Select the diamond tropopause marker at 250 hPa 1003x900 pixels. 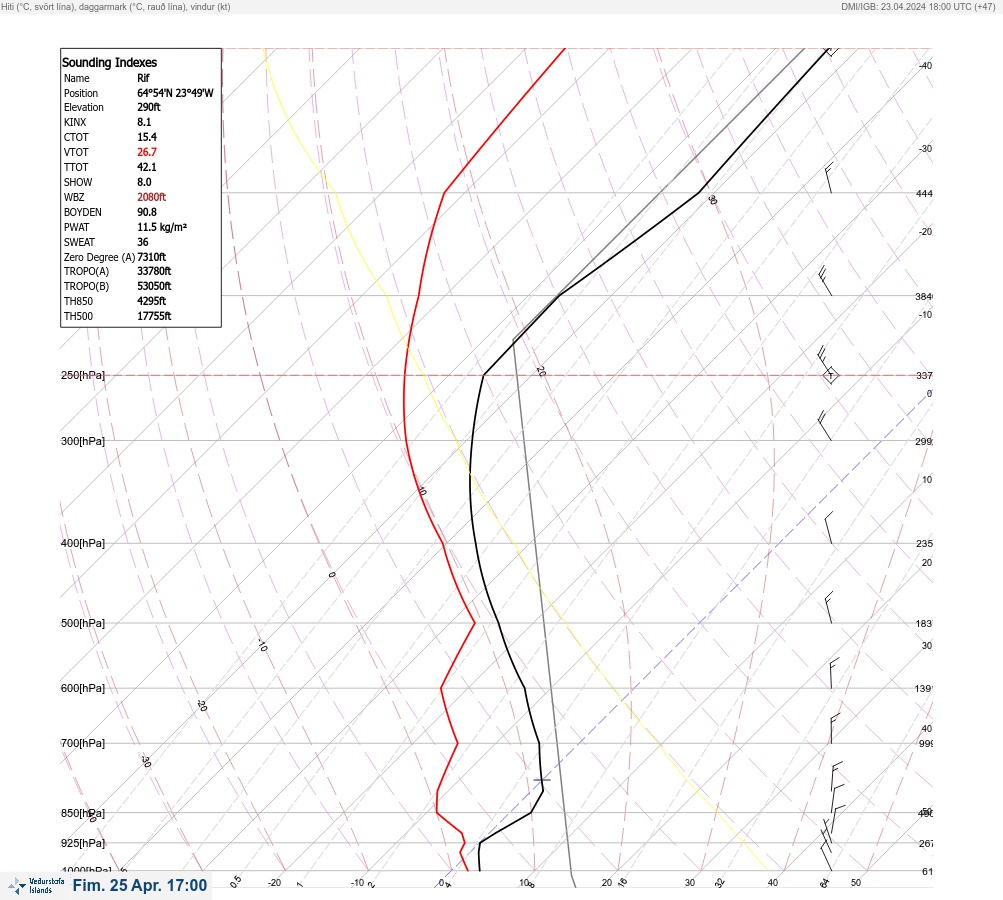830,375
